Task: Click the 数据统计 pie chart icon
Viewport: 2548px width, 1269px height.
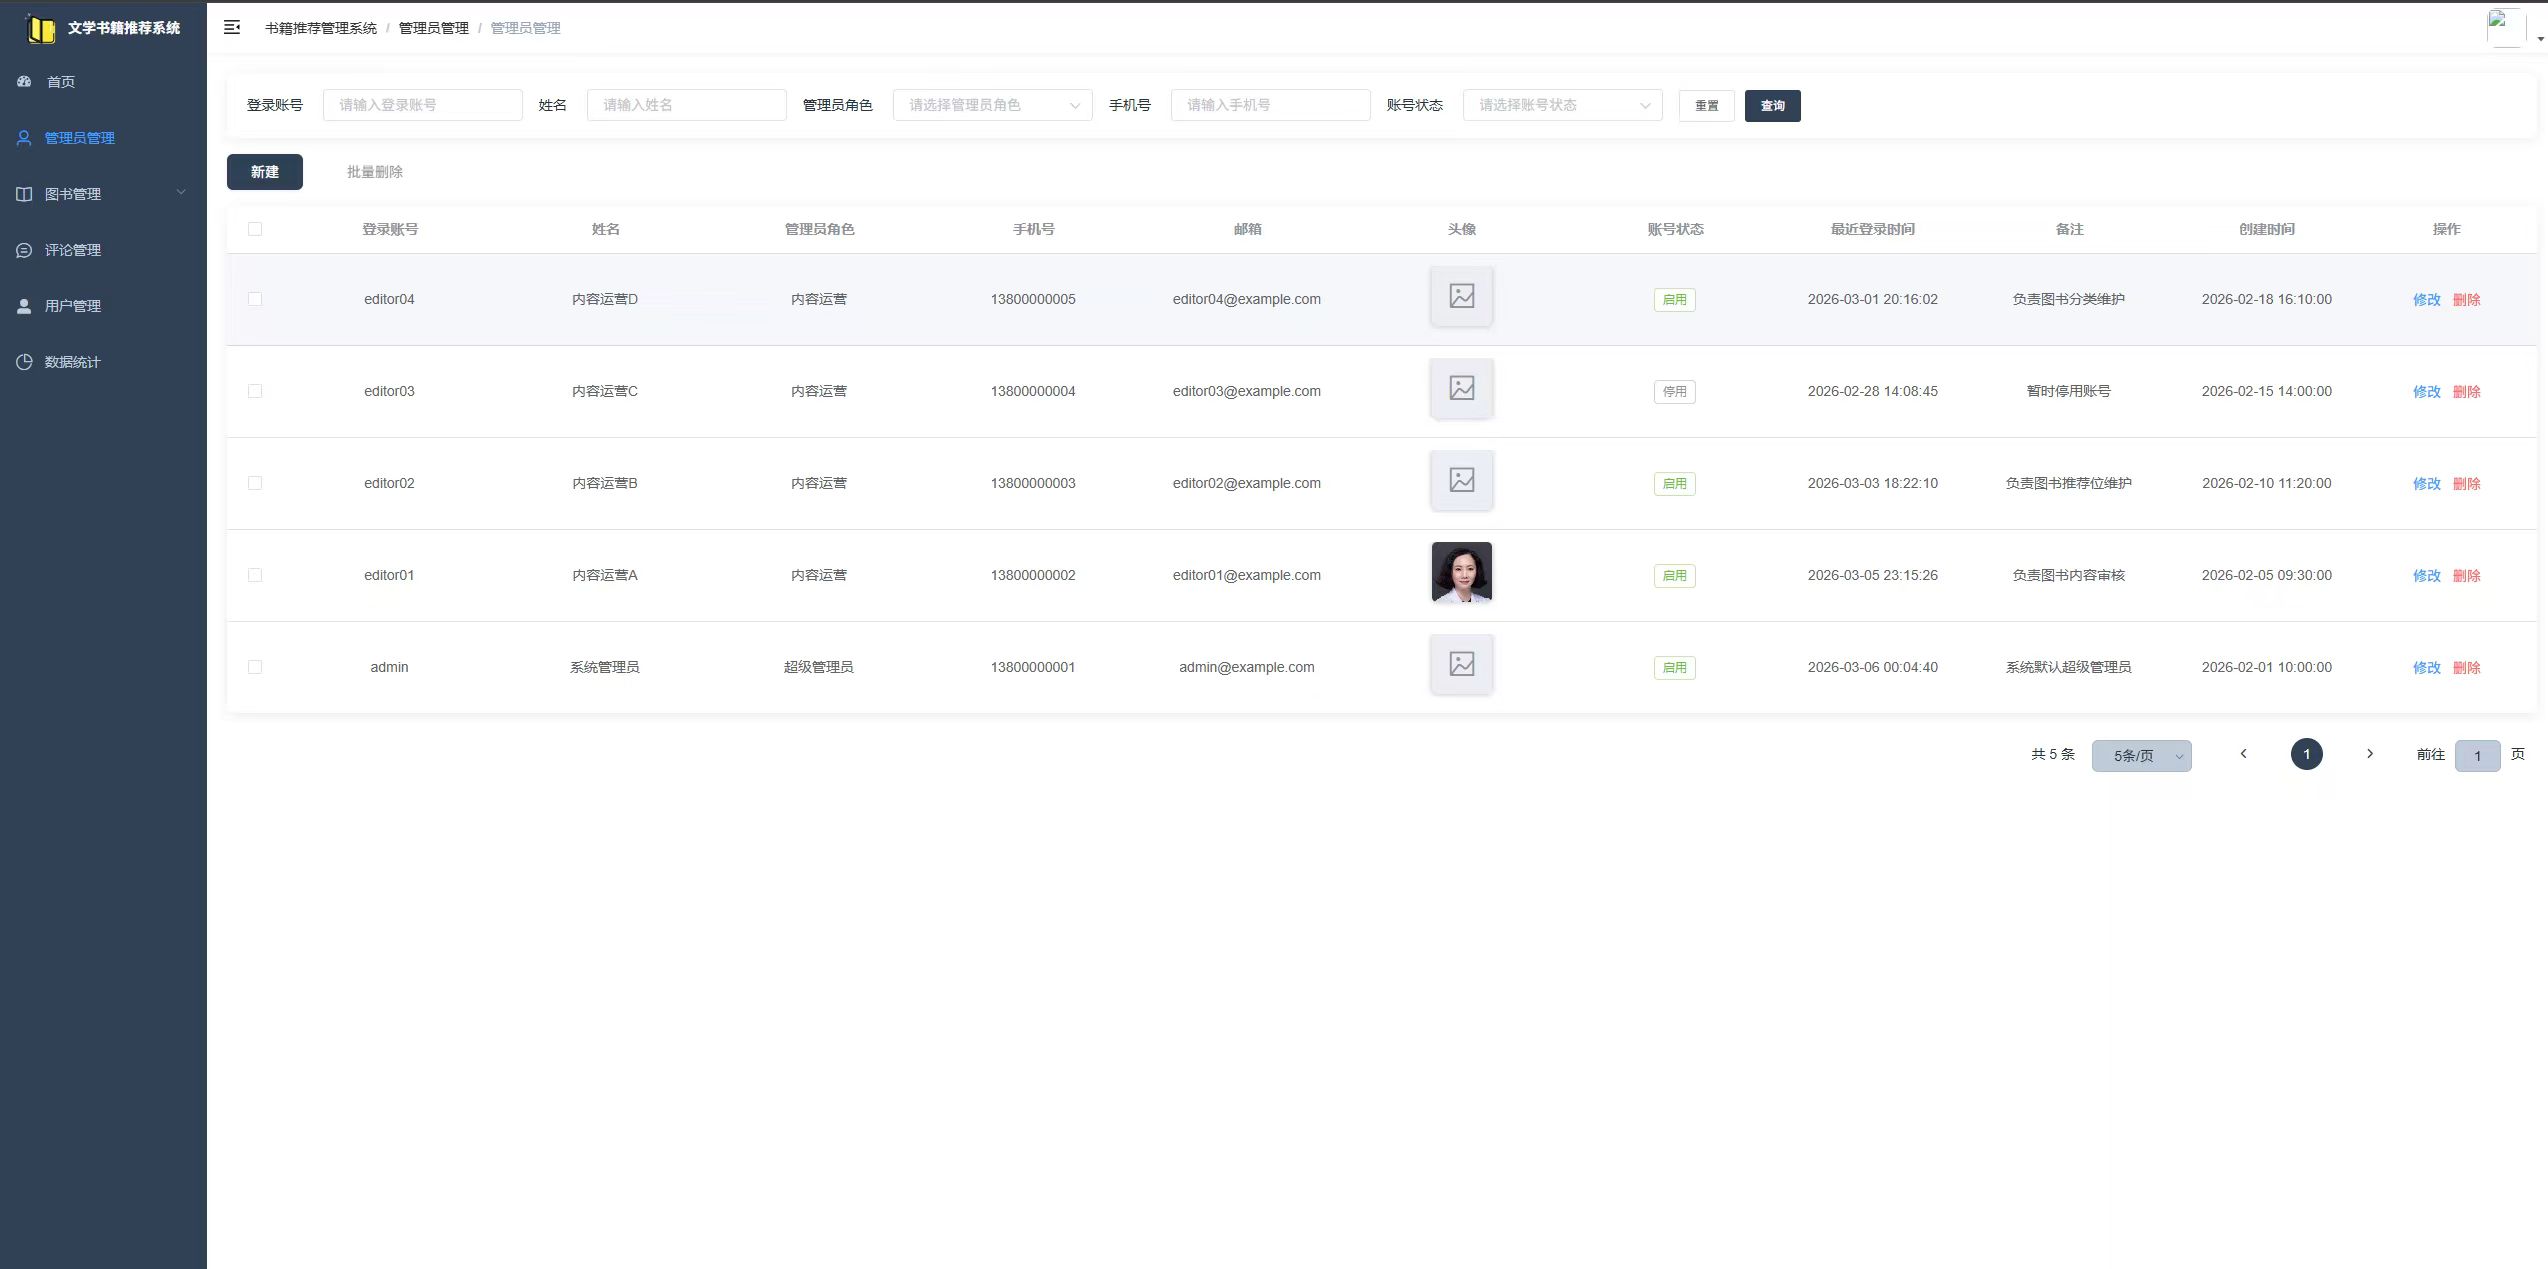Action: (24, 362)
